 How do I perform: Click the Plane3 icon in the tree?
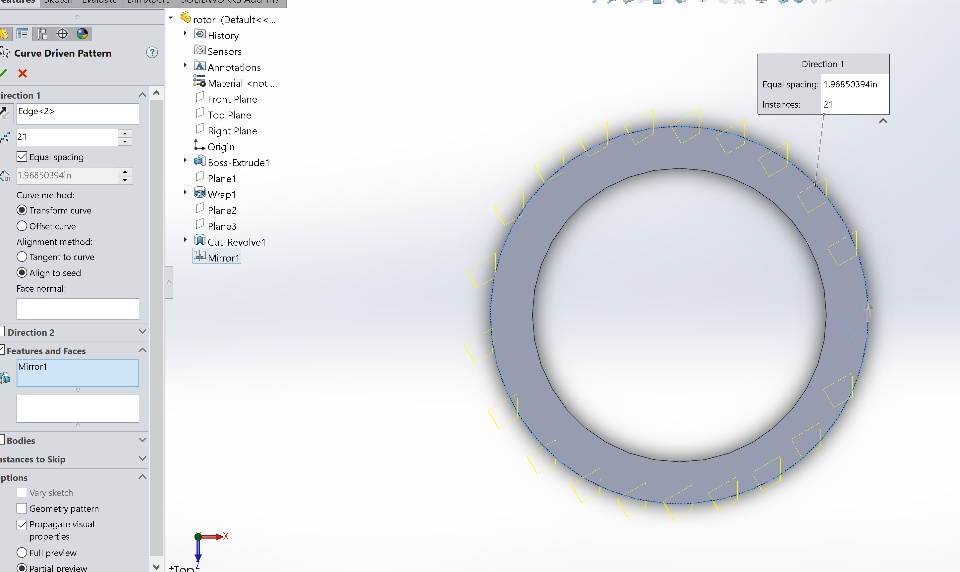200,225
